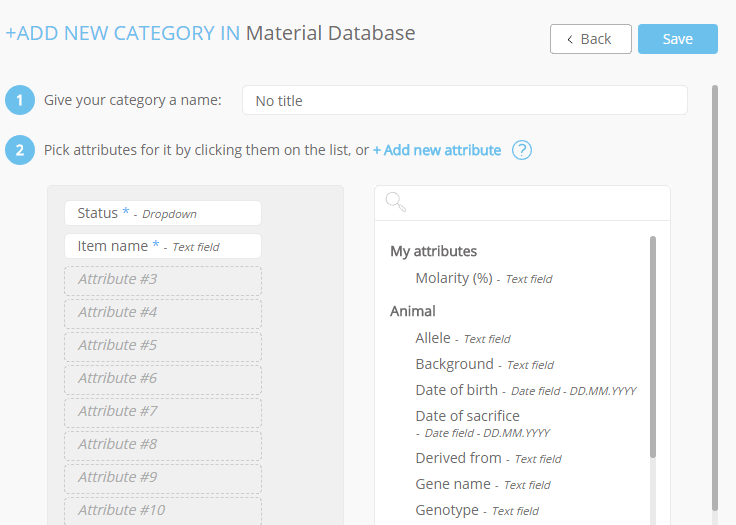This screenshot has width=736, height=525.
Task: Click the help question mark icon
Action: [x=521, y=150]
